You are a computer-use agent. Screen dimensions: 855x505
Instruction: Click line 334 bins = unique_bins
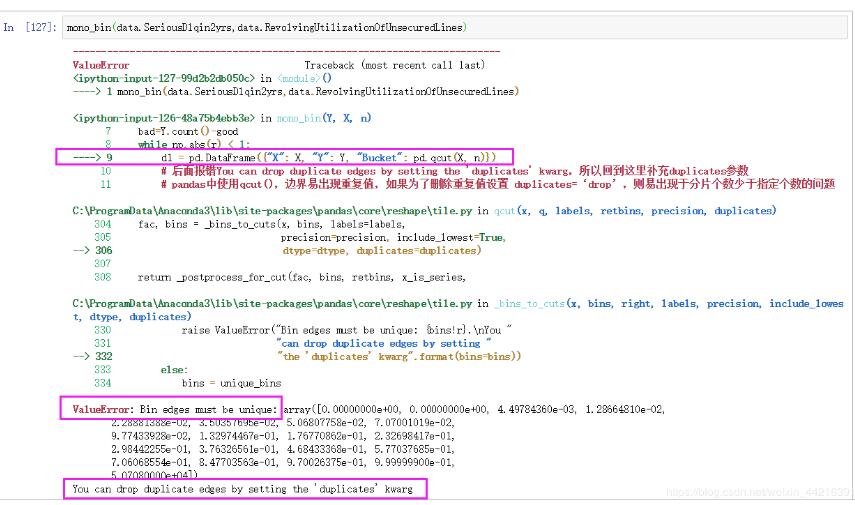(232, 383)
